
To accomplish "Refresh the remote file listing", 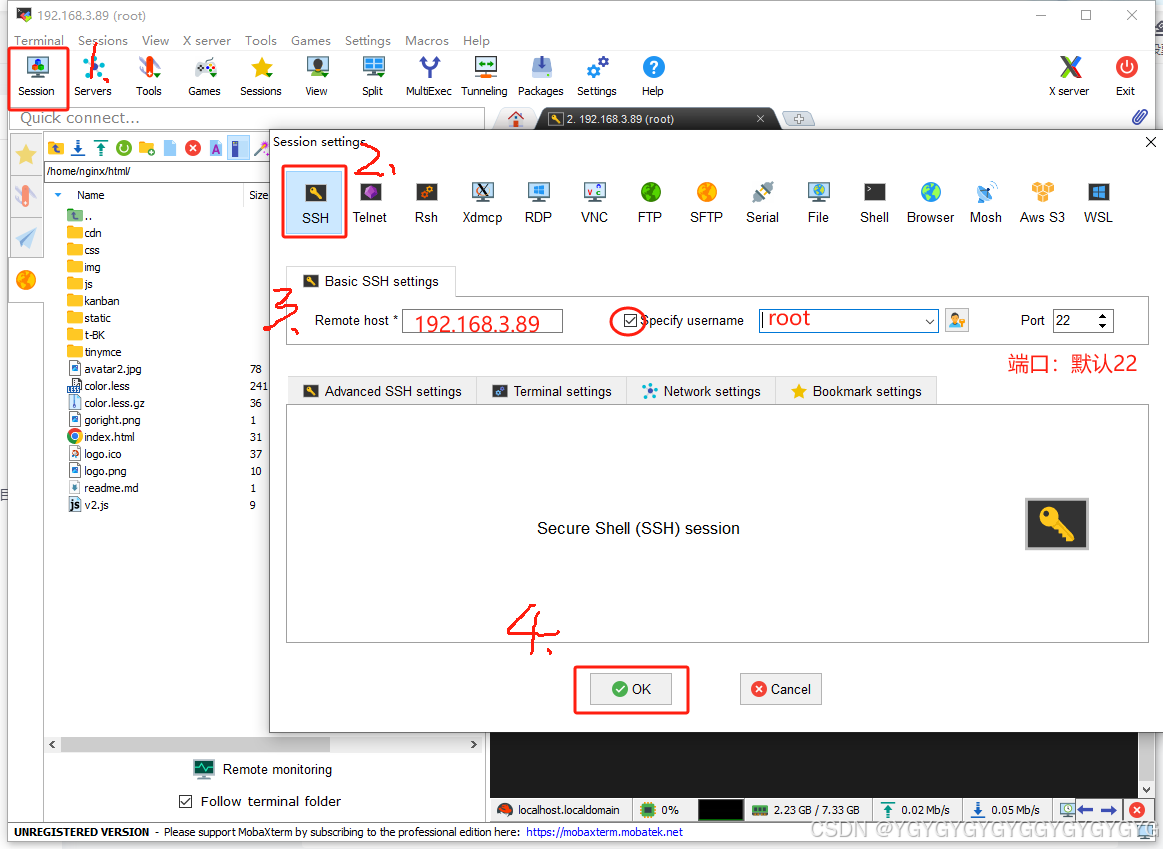I will [123, 148].
